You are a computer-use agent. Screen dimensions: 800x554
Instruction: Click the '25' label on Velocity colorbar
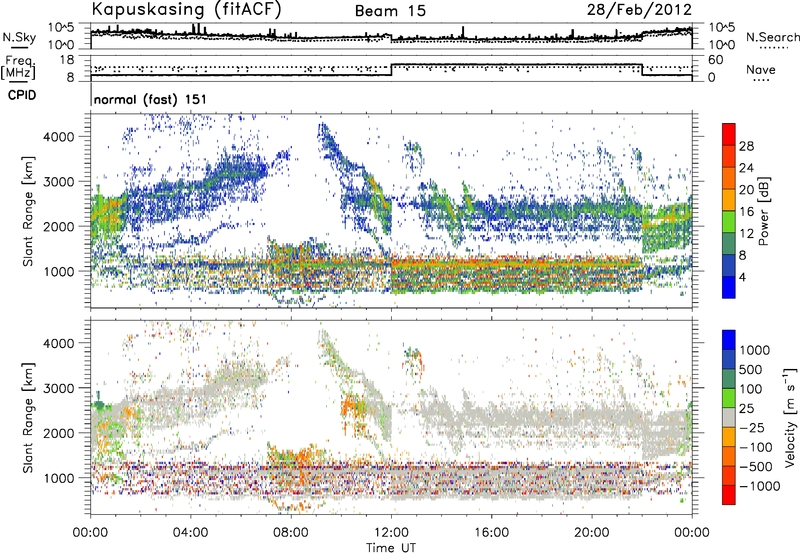coord(746,409)
